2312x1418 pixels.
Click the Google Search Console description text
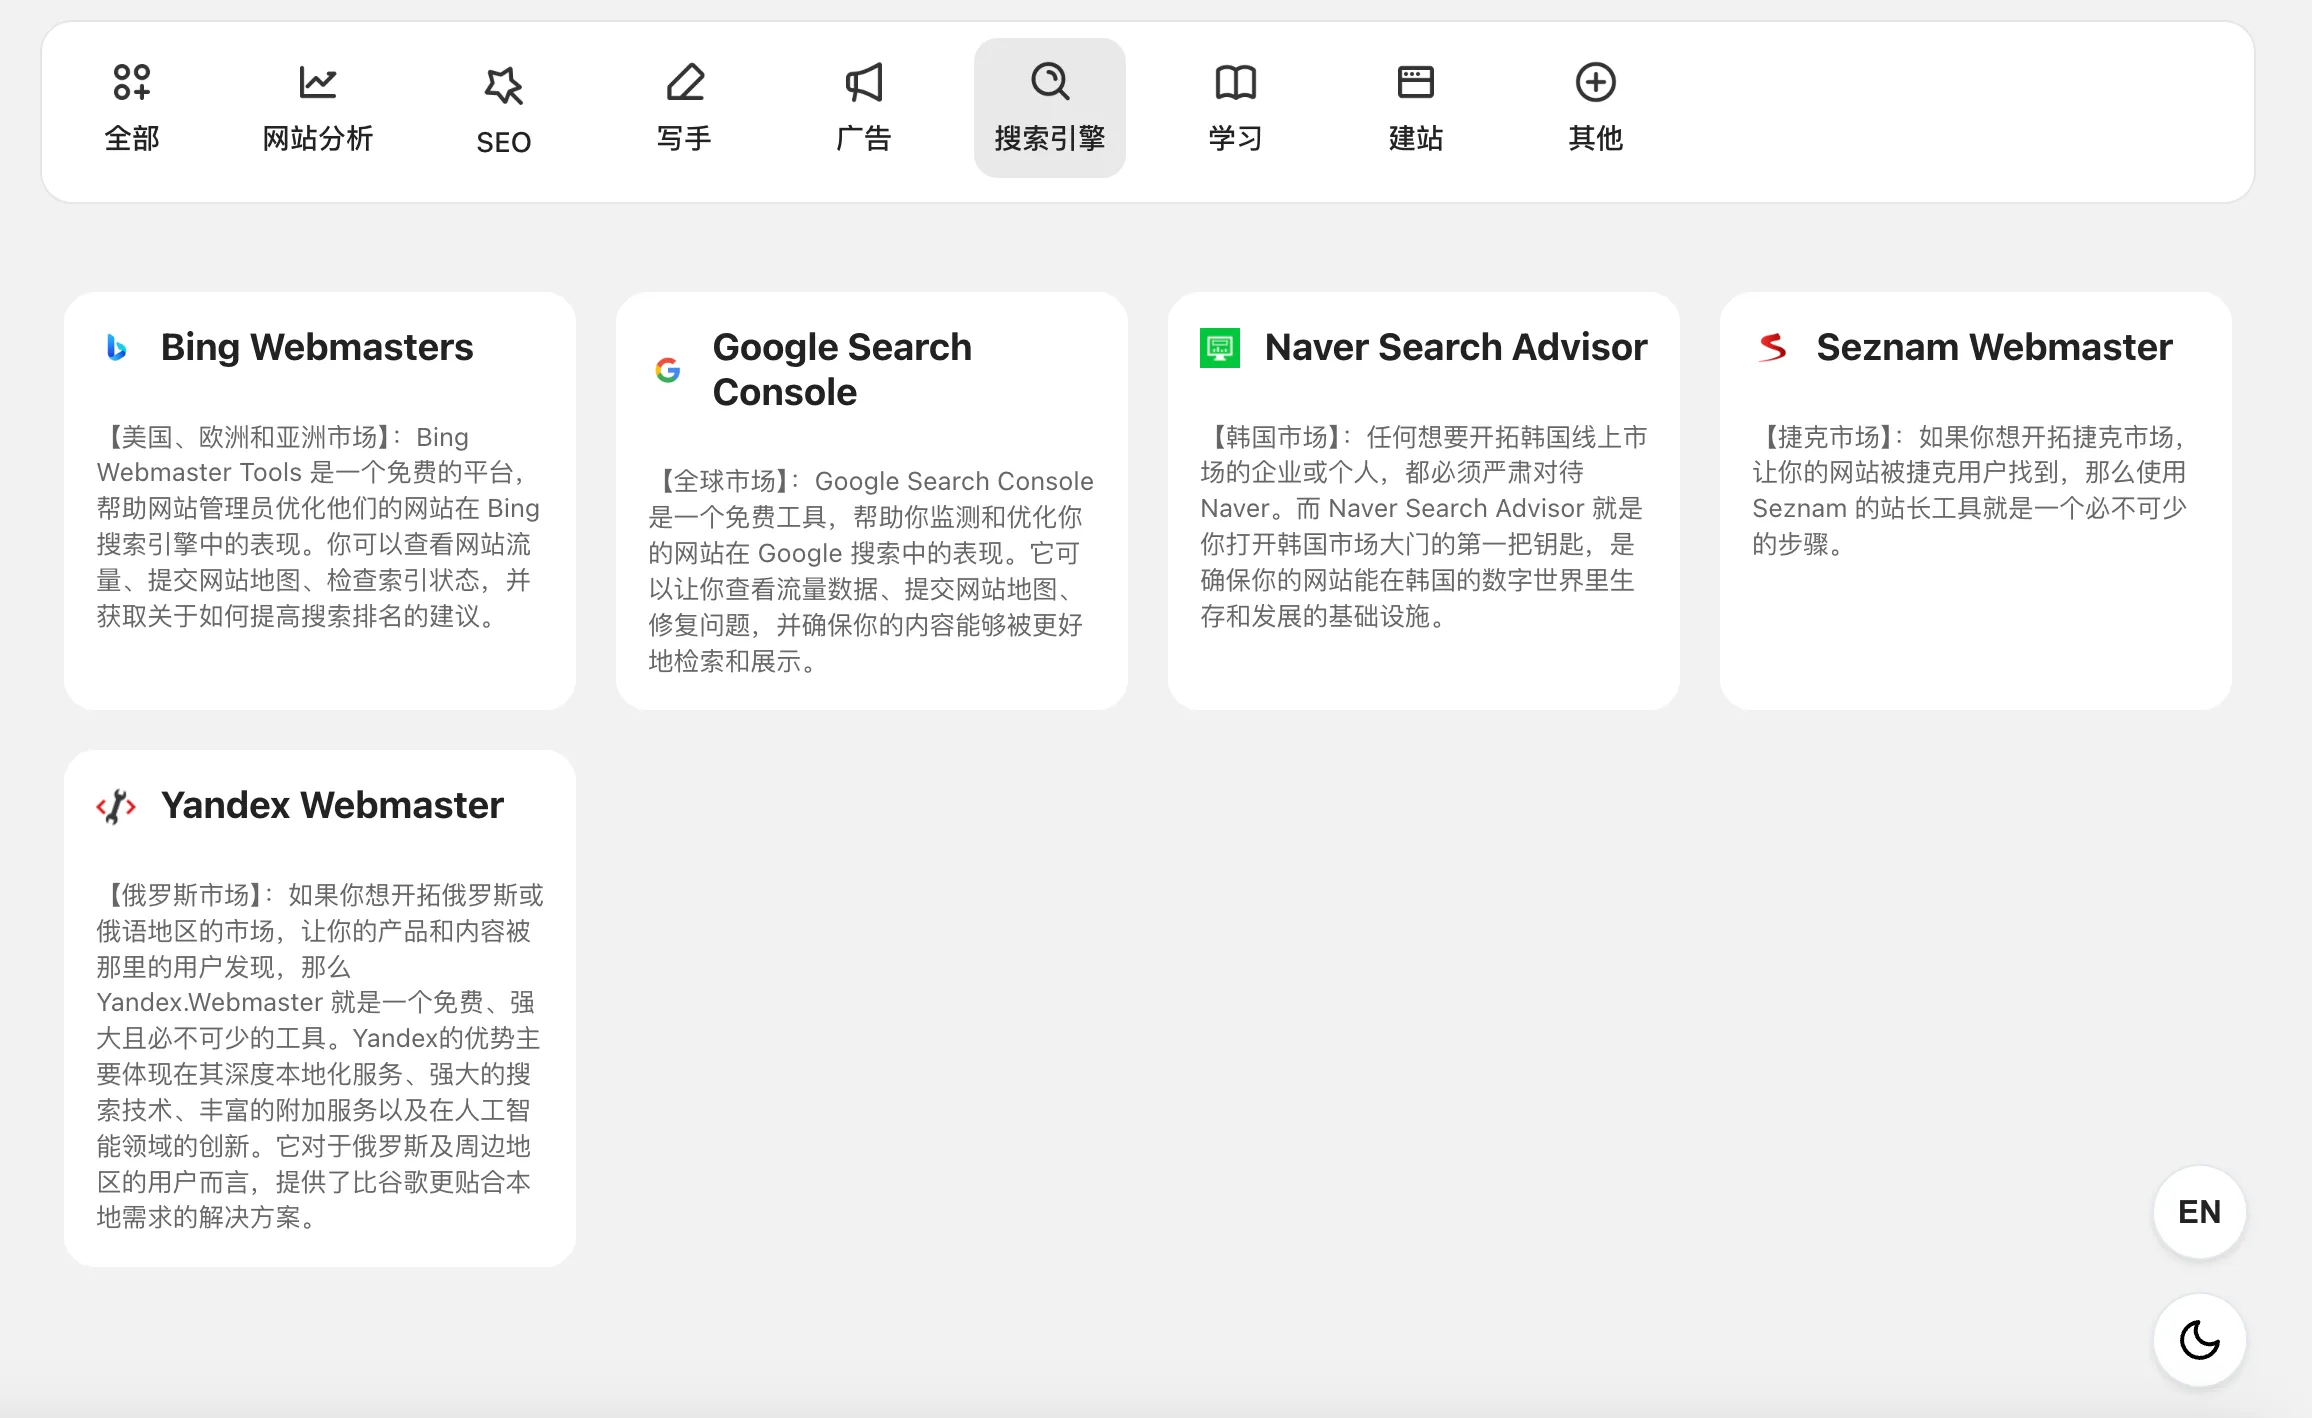pyautogui.click(x=870, y=571)
